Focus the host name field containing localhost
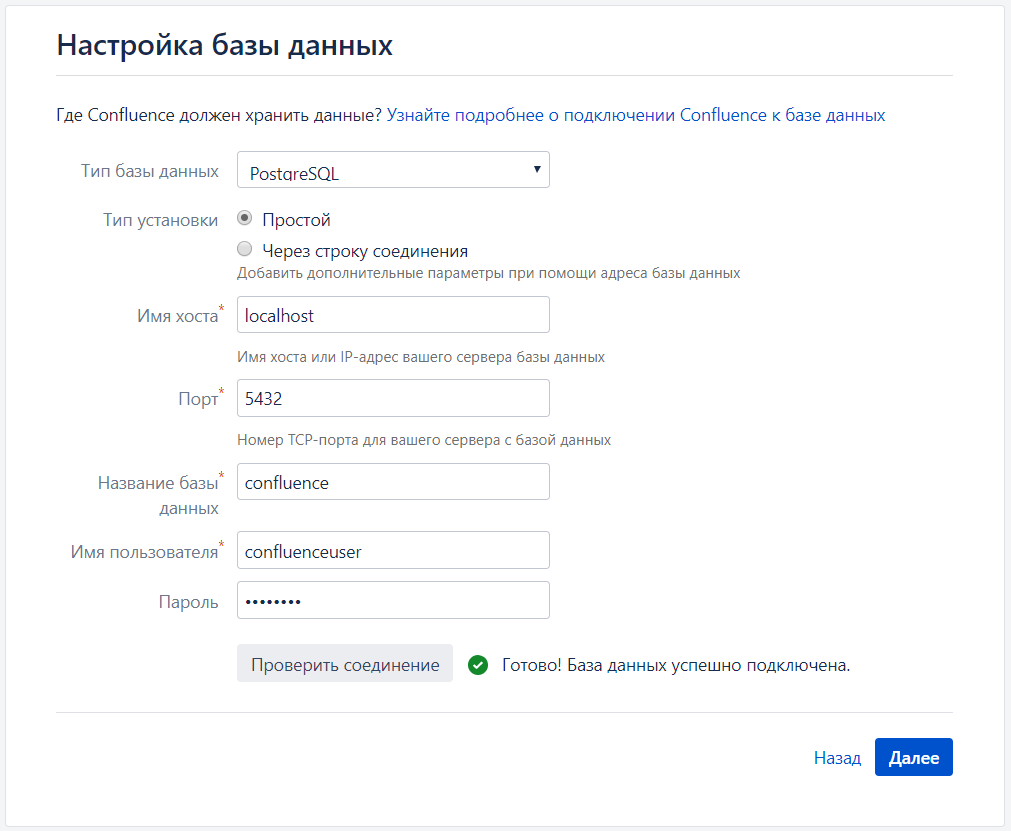 click(393, 315)
